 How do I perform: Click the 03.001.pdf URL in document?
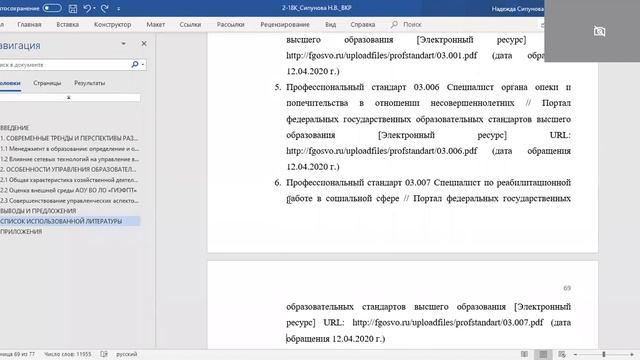coord(381,56)
